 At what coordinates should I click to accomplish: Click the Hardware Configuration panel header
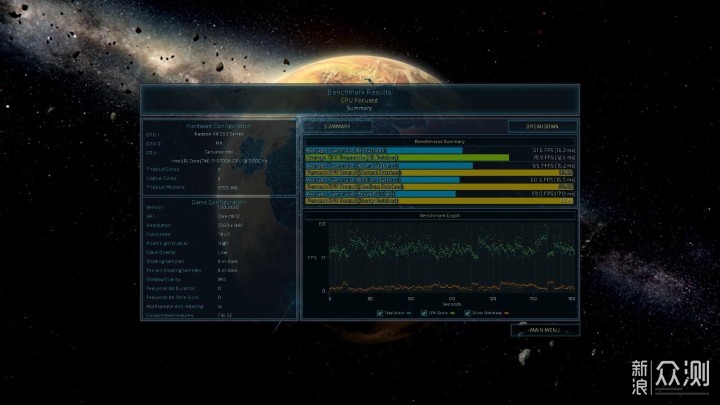(x=219, y=126)
